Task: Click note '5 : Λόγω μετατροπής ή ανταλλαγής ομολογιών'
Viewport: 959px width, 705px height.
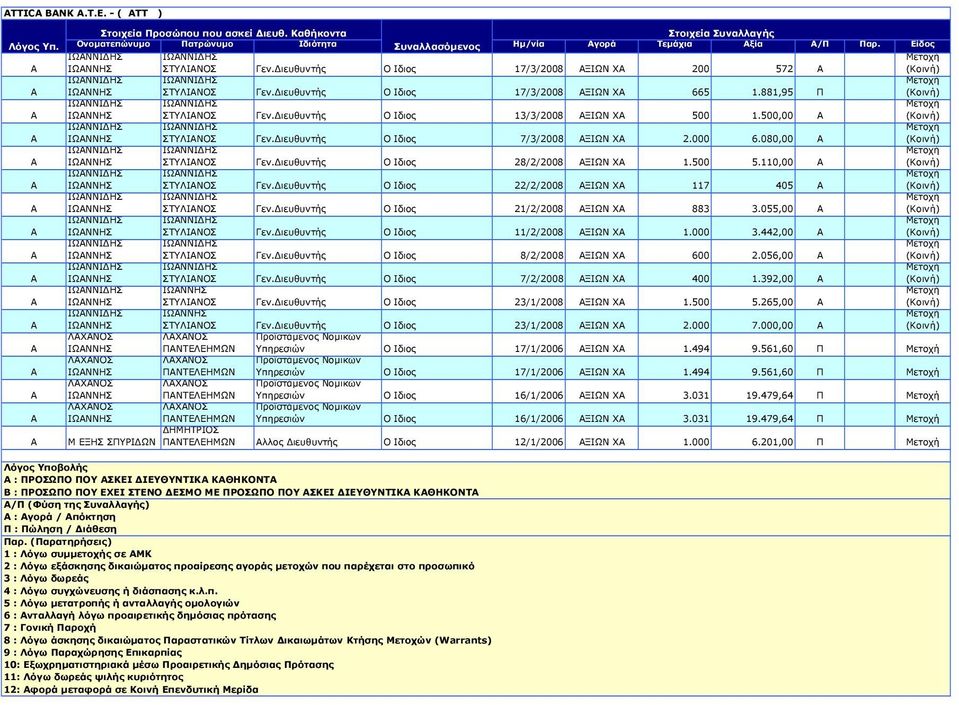Action: tap(121, 603)
